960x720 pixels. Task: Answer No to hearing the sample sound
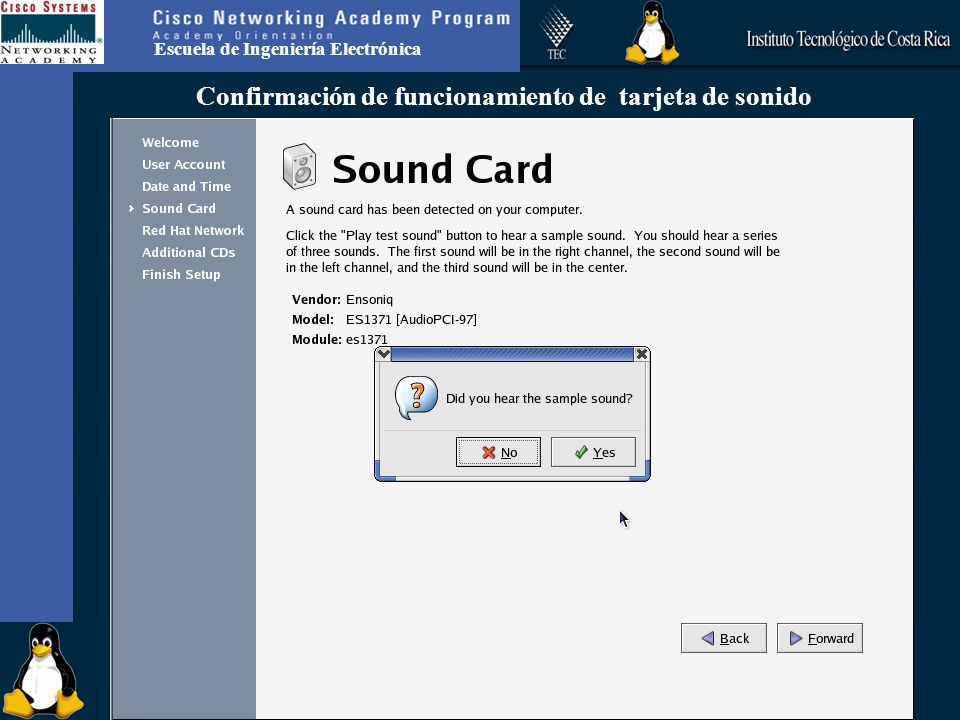click(498, 452)
